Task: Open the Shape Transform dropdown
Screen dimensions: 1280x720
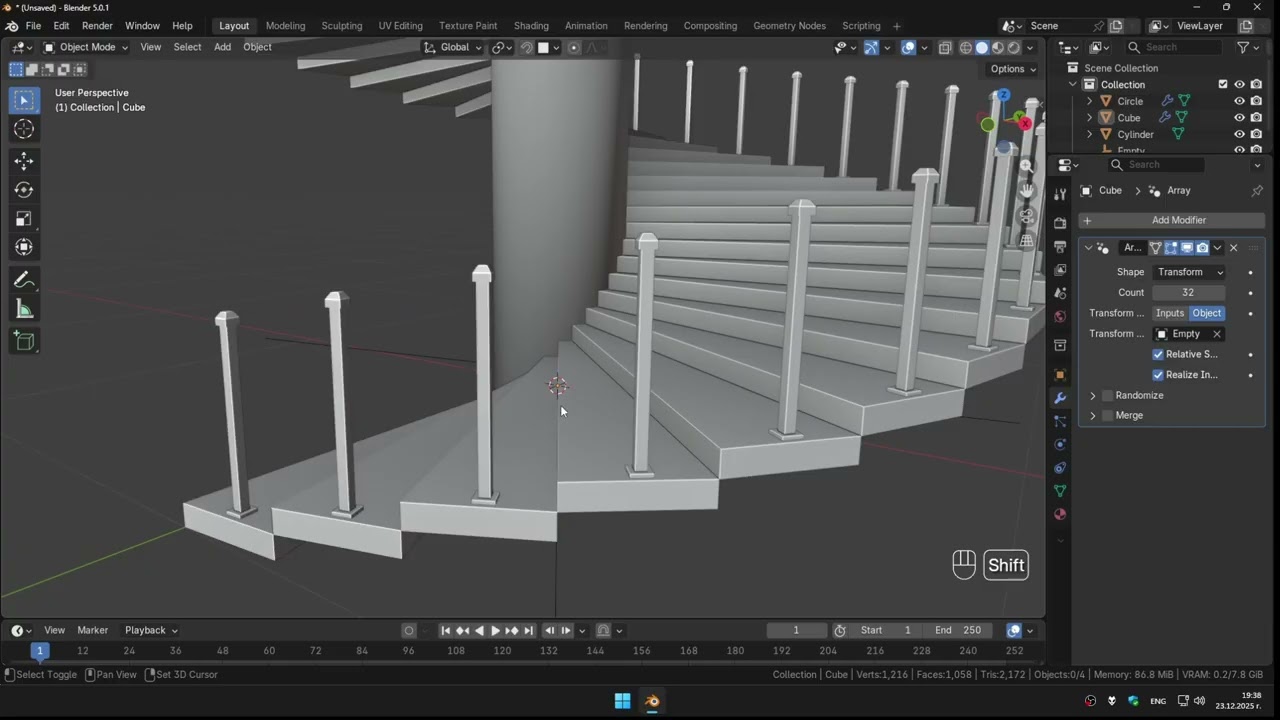Action: [1189, 272]
